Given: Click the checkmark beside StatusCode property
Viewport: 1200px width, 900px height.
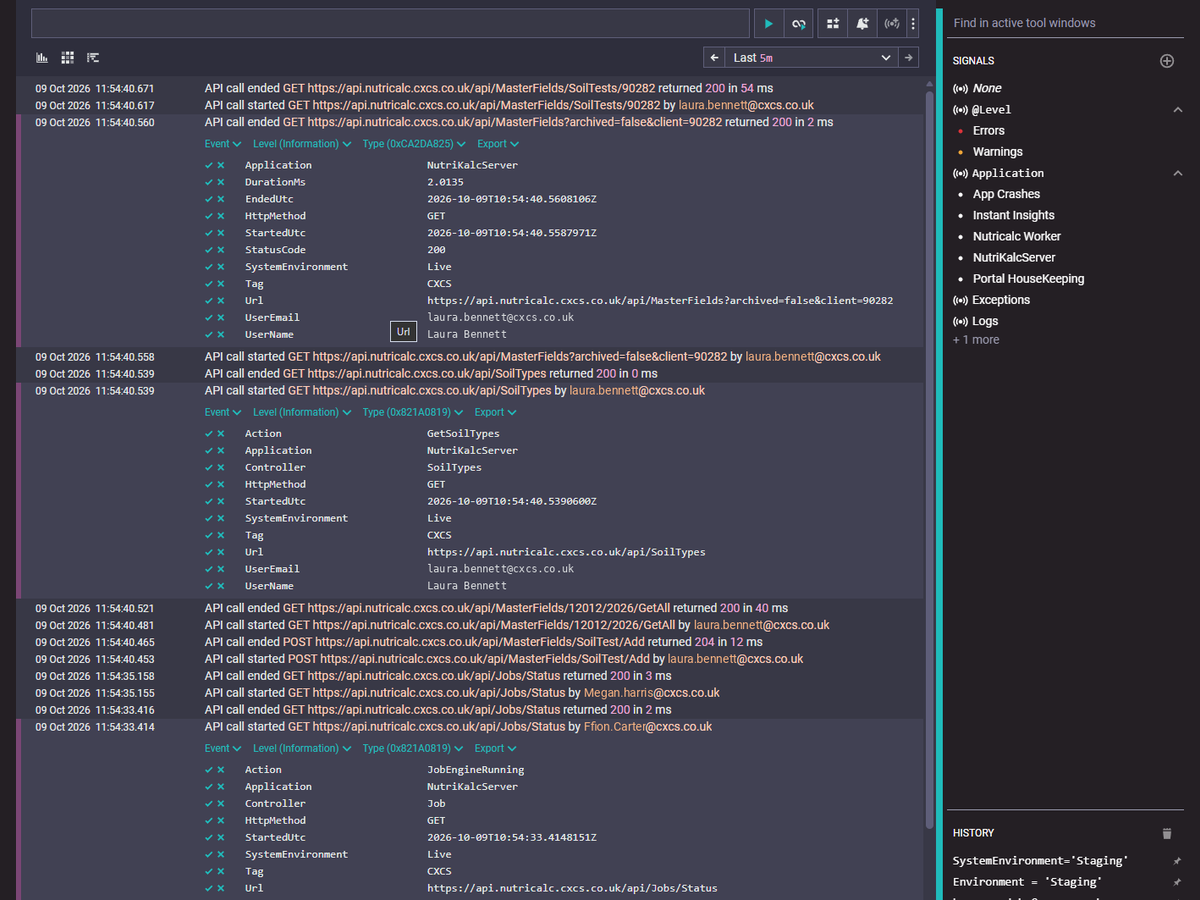Looking at the screenshot, I should click(208, 250).
